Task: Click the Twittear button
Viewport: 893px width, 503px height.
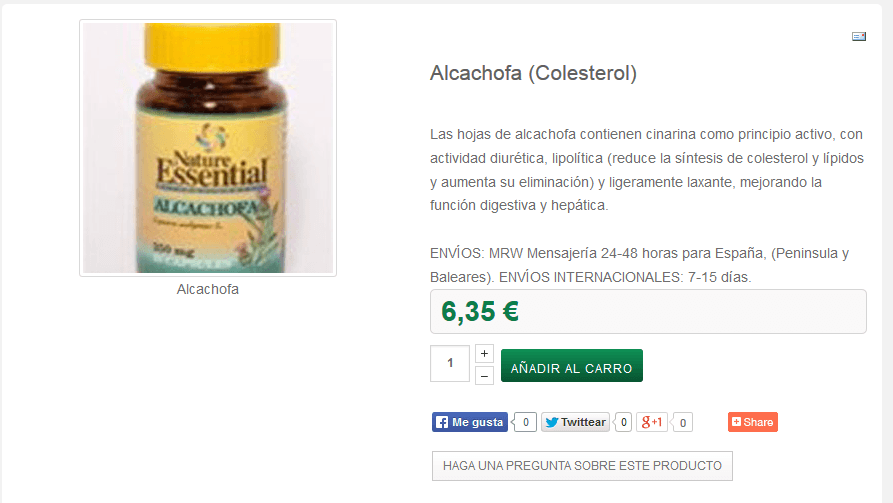Action: tap(575, 422)
